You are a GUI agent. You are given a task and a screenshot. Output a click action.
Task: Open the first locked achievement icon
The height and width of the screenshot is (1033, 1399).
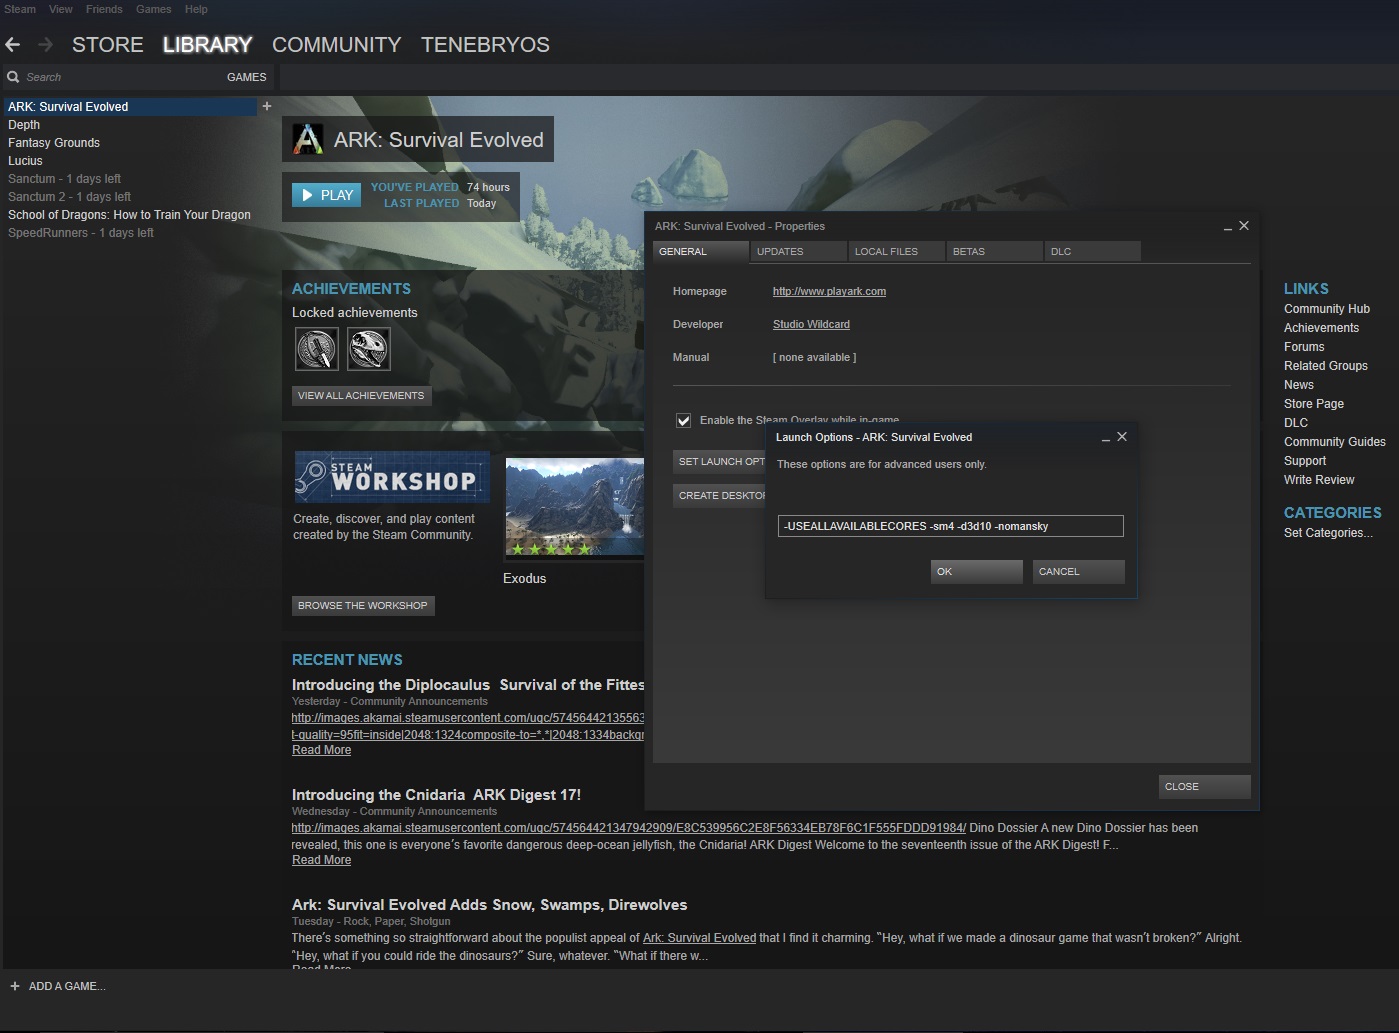tap(317, 350)
